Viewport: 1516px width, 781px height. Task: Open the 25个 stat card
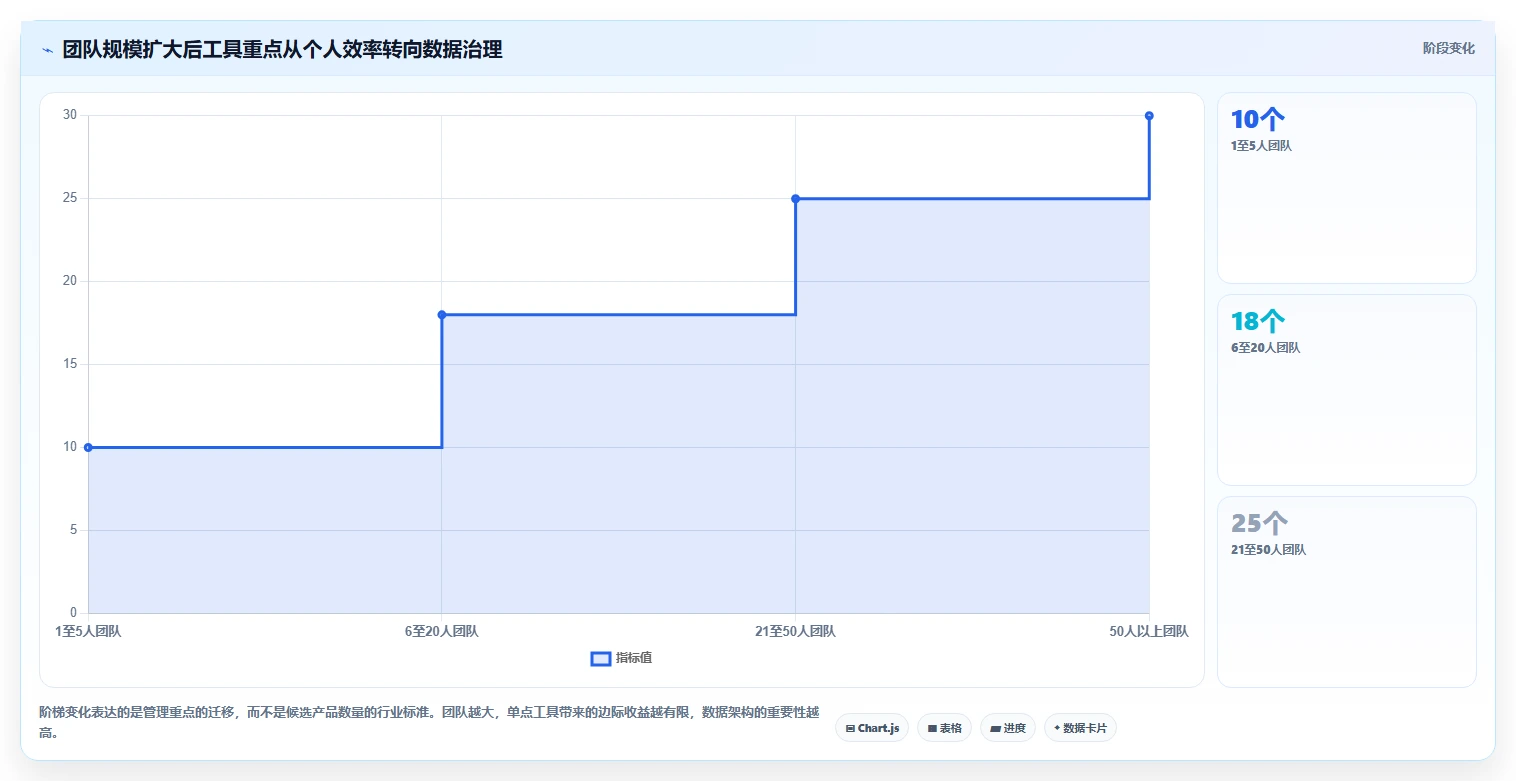point(1346,592)
